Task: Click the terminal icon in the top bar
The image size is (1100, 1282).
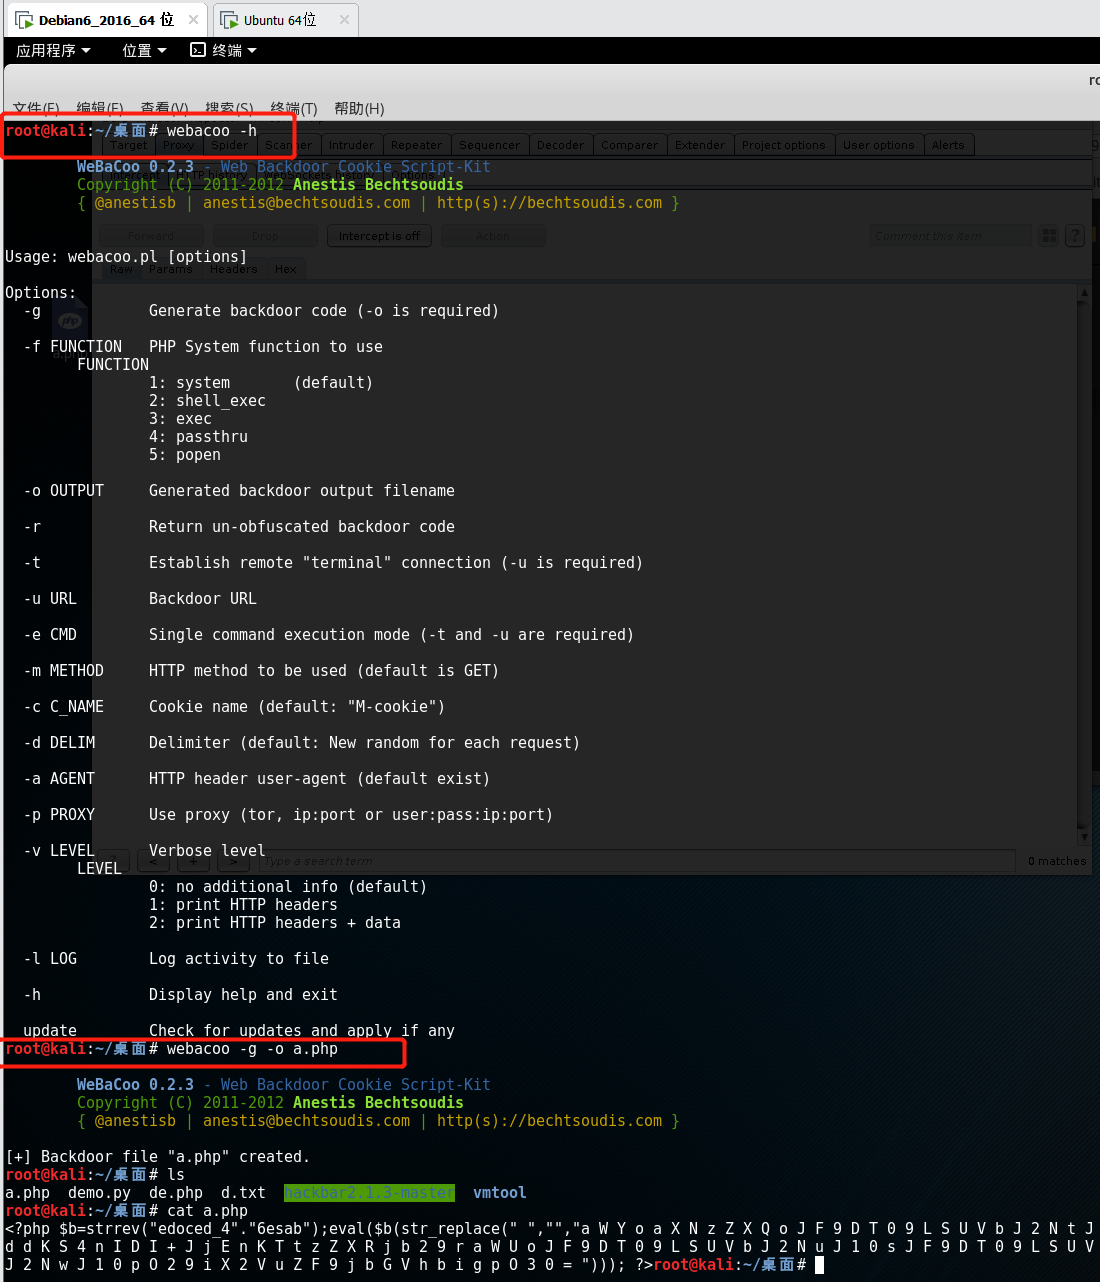Action: [198, 50]
